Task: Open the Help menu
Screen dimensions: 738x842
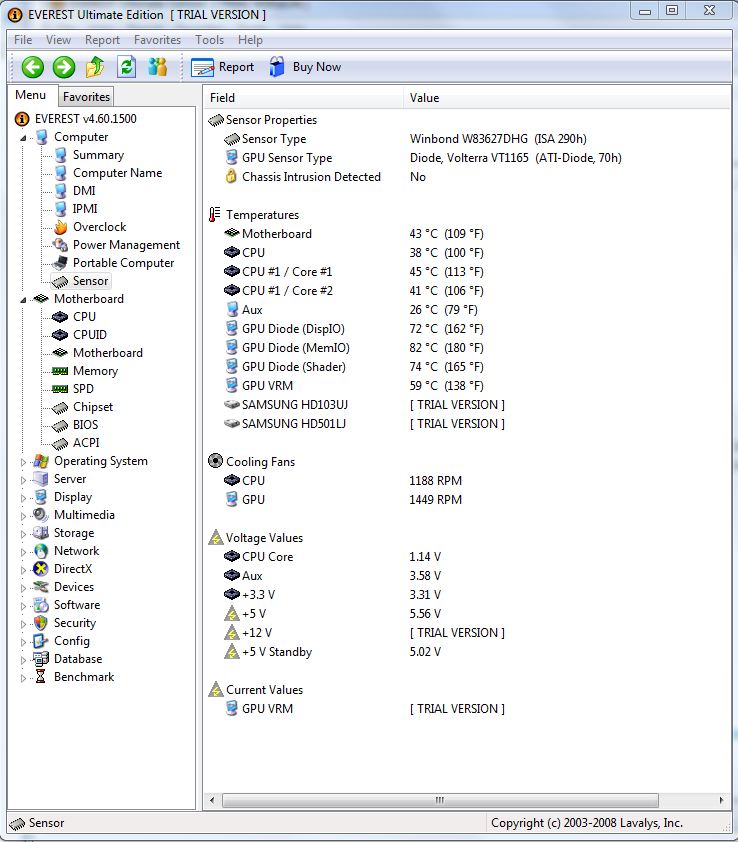Action: pyautogui.click(x=250, y=40)
